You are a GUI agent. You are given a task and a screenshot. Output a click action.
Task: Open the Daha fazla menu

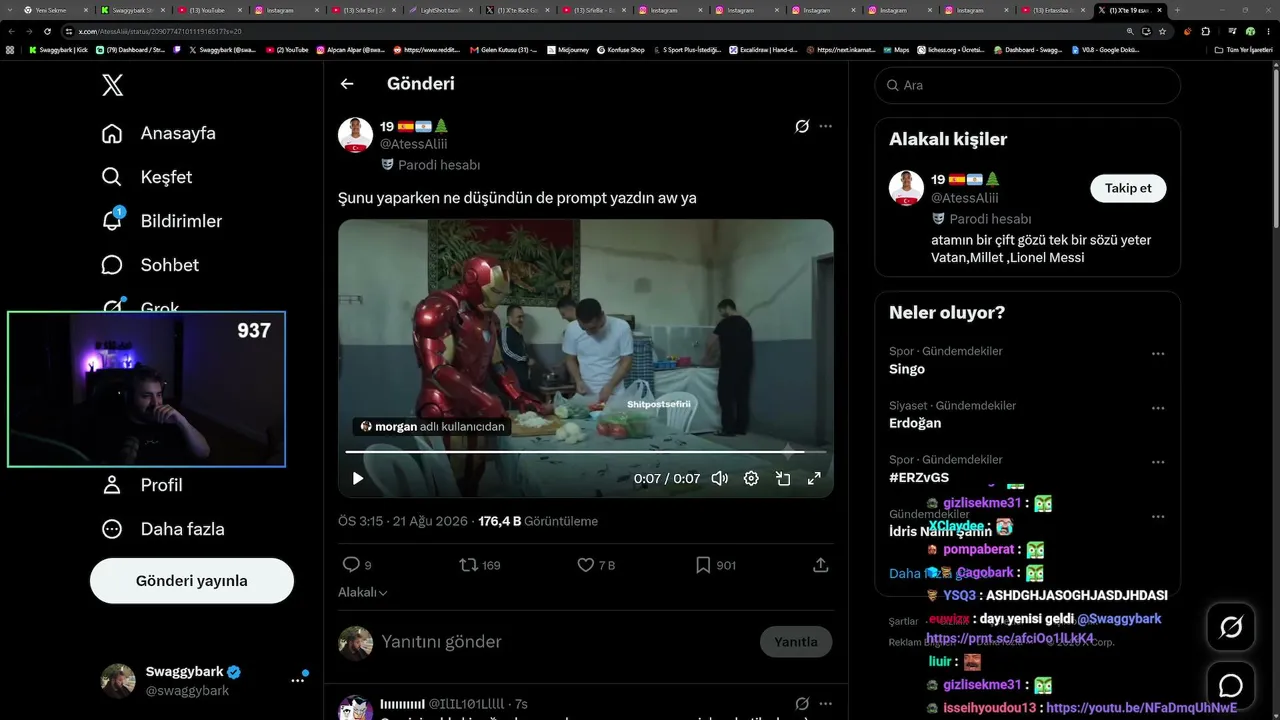(163, 529)
